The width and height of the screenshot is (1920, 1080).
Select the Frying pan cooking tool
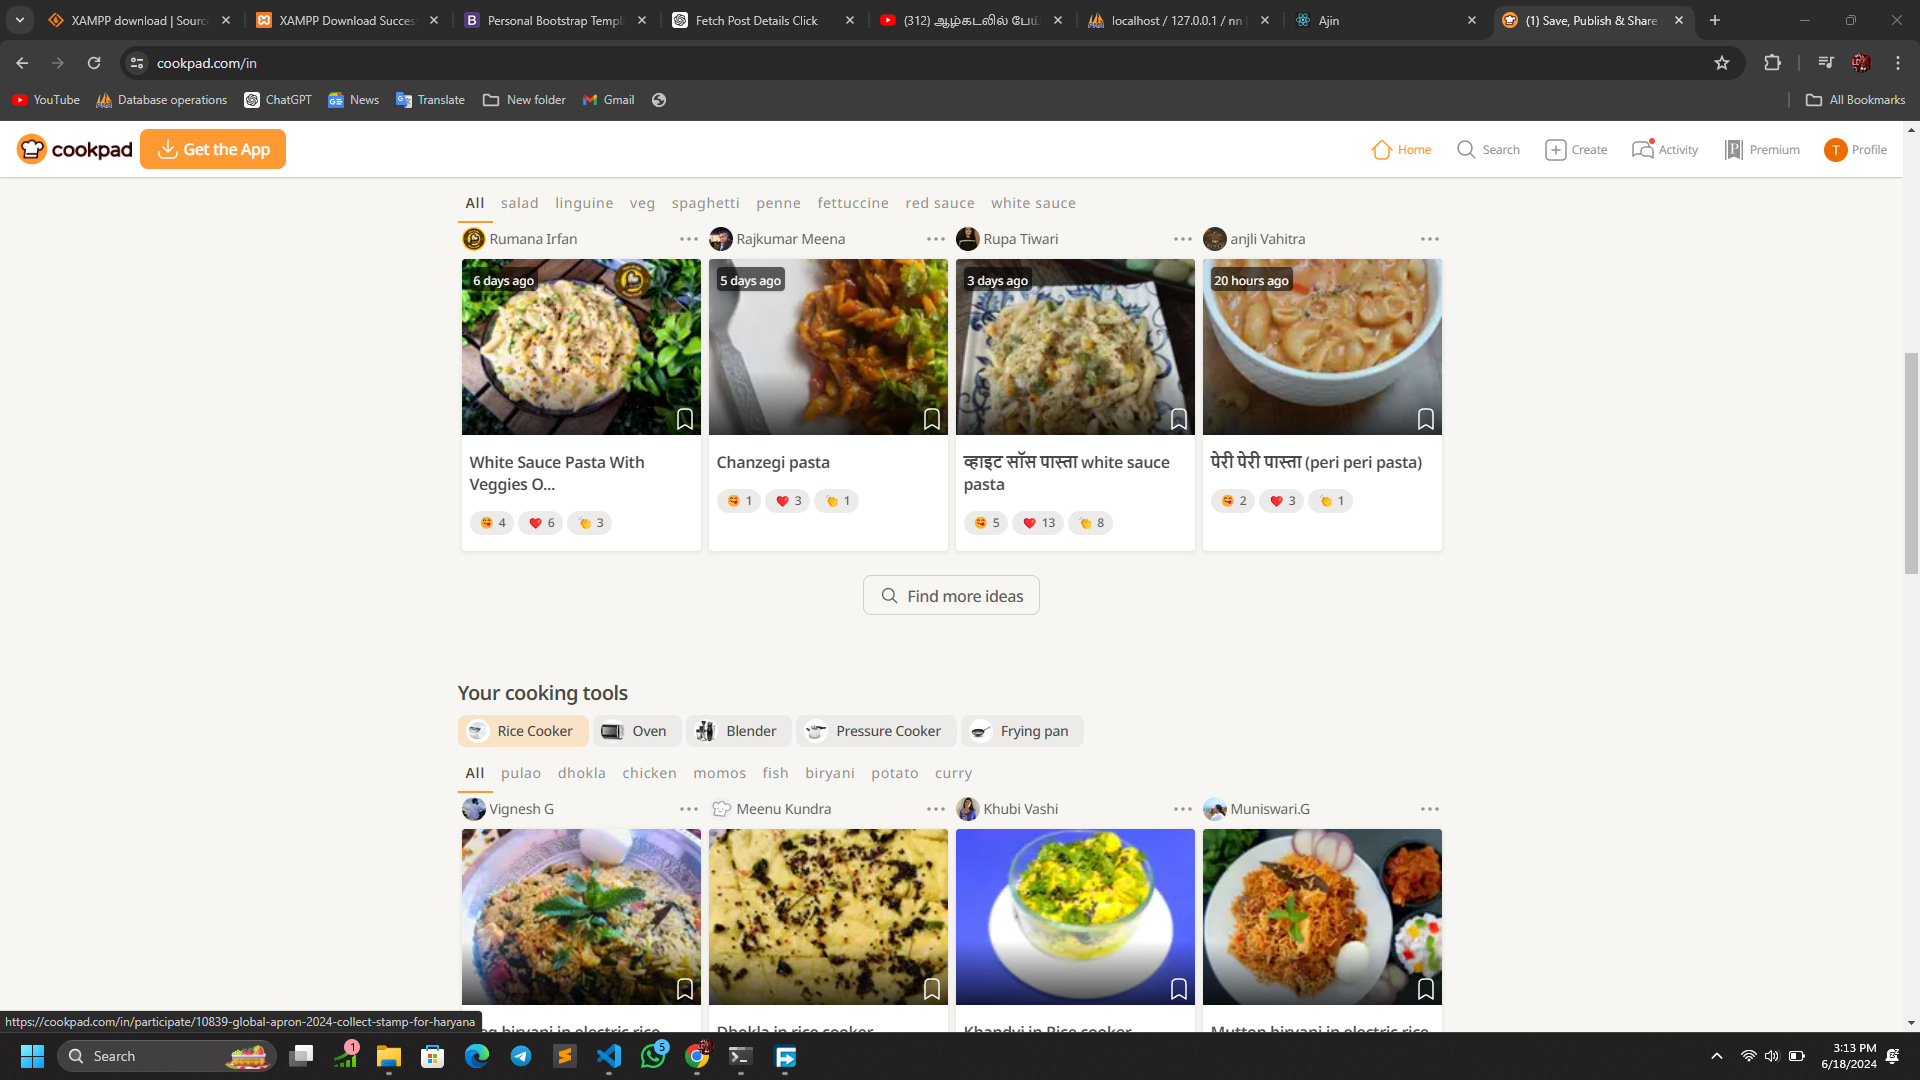pos(1022,730)
